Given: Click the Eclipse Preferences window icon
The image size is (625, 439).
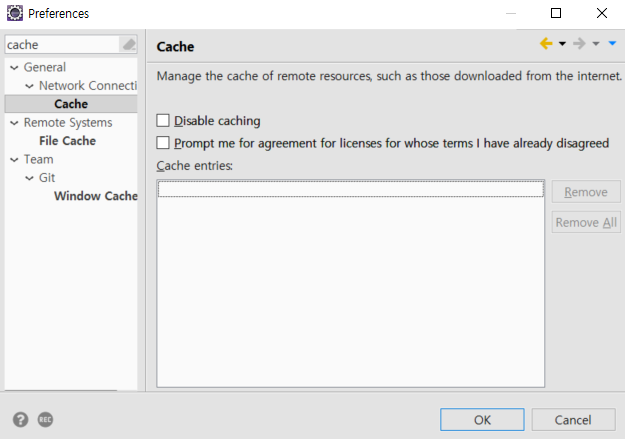Looking at the screenshot, I should pos(15,13).
